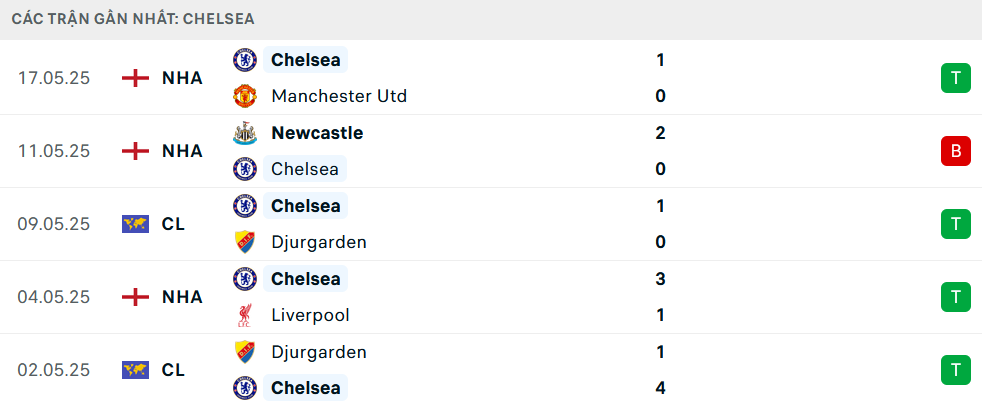The height and width of the screenshot is (403, 982).
Task: Click England flag icon for 04.05.25 match
Action: click(x=135, y=296)
